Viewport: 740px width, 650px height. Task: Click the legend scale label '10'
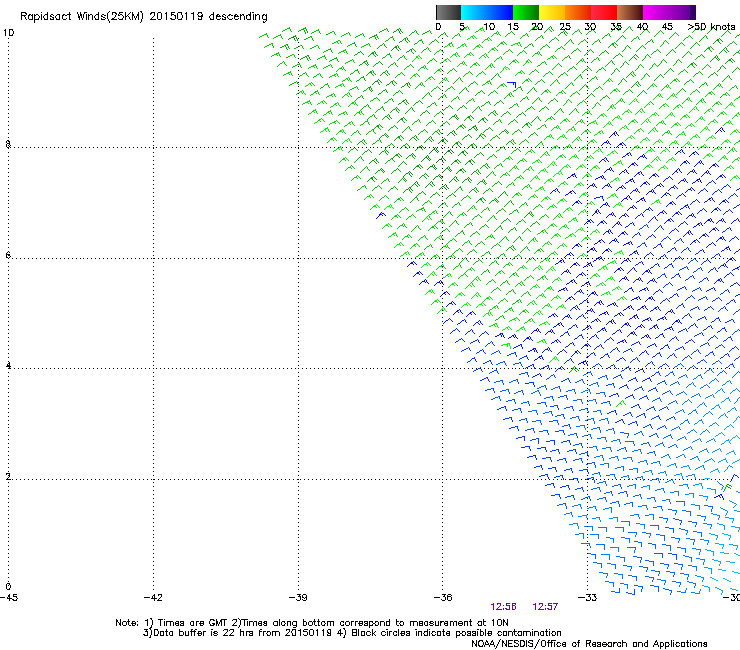click(489, 27)
